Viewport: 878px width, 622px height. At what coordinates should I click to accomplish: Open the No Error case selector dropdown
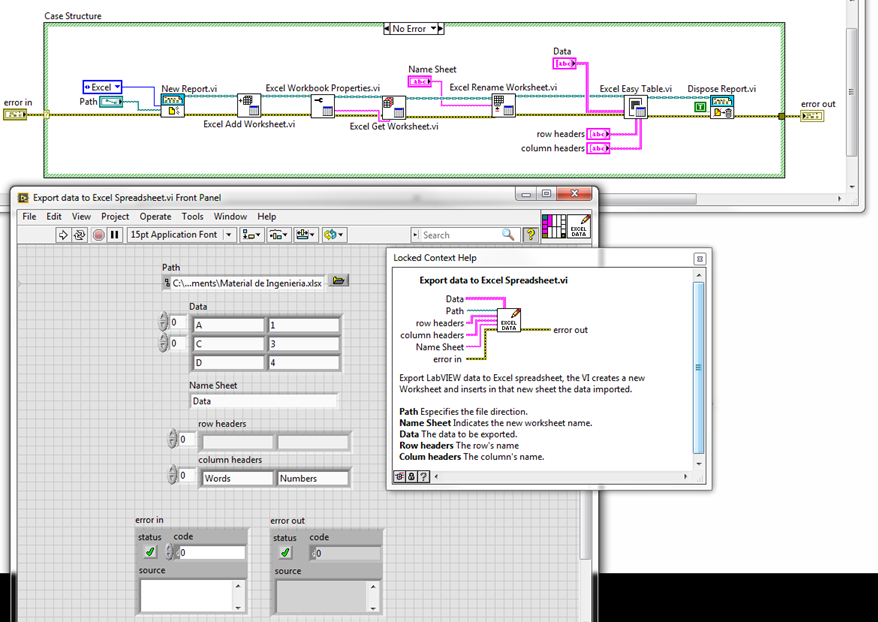coord(414,29)
